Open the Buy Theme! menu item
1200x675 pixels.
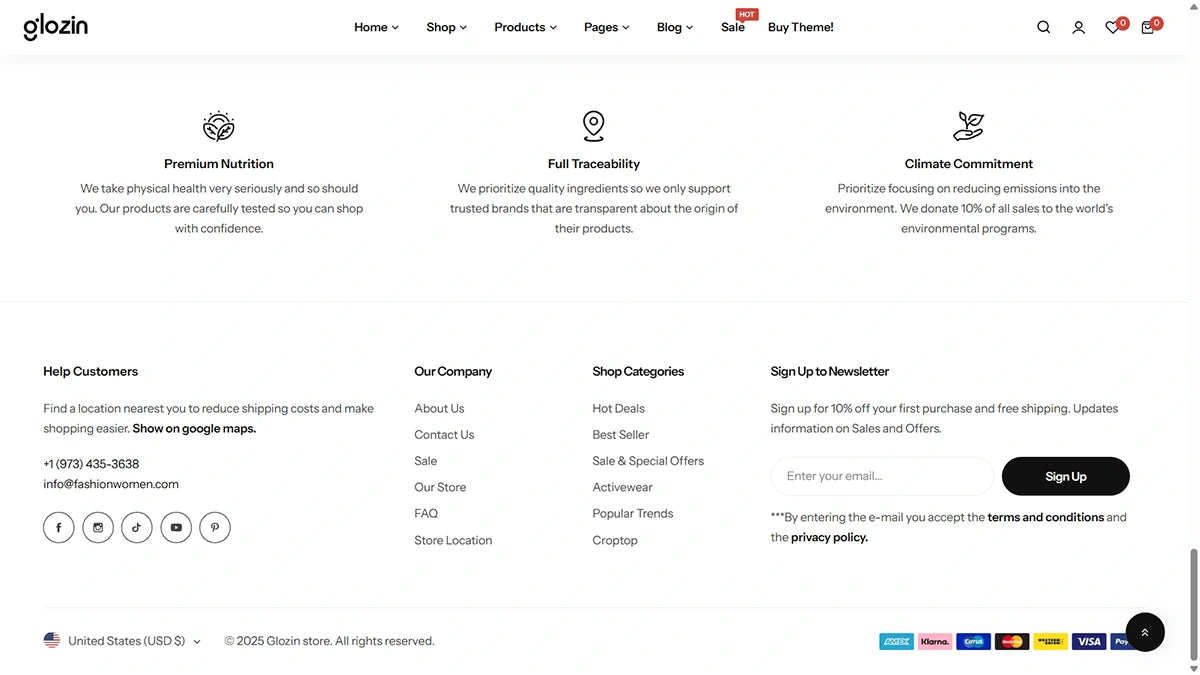point(801,27)
